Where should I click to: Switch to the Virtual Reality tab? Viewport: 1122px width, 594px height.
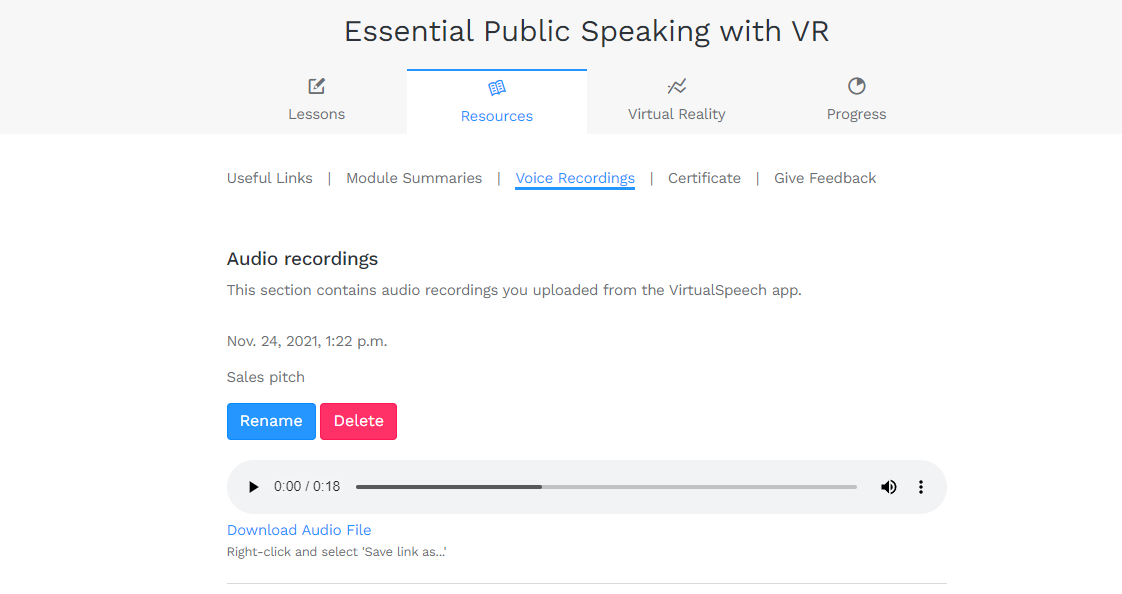pyautogui.click(x=676, y=102)
